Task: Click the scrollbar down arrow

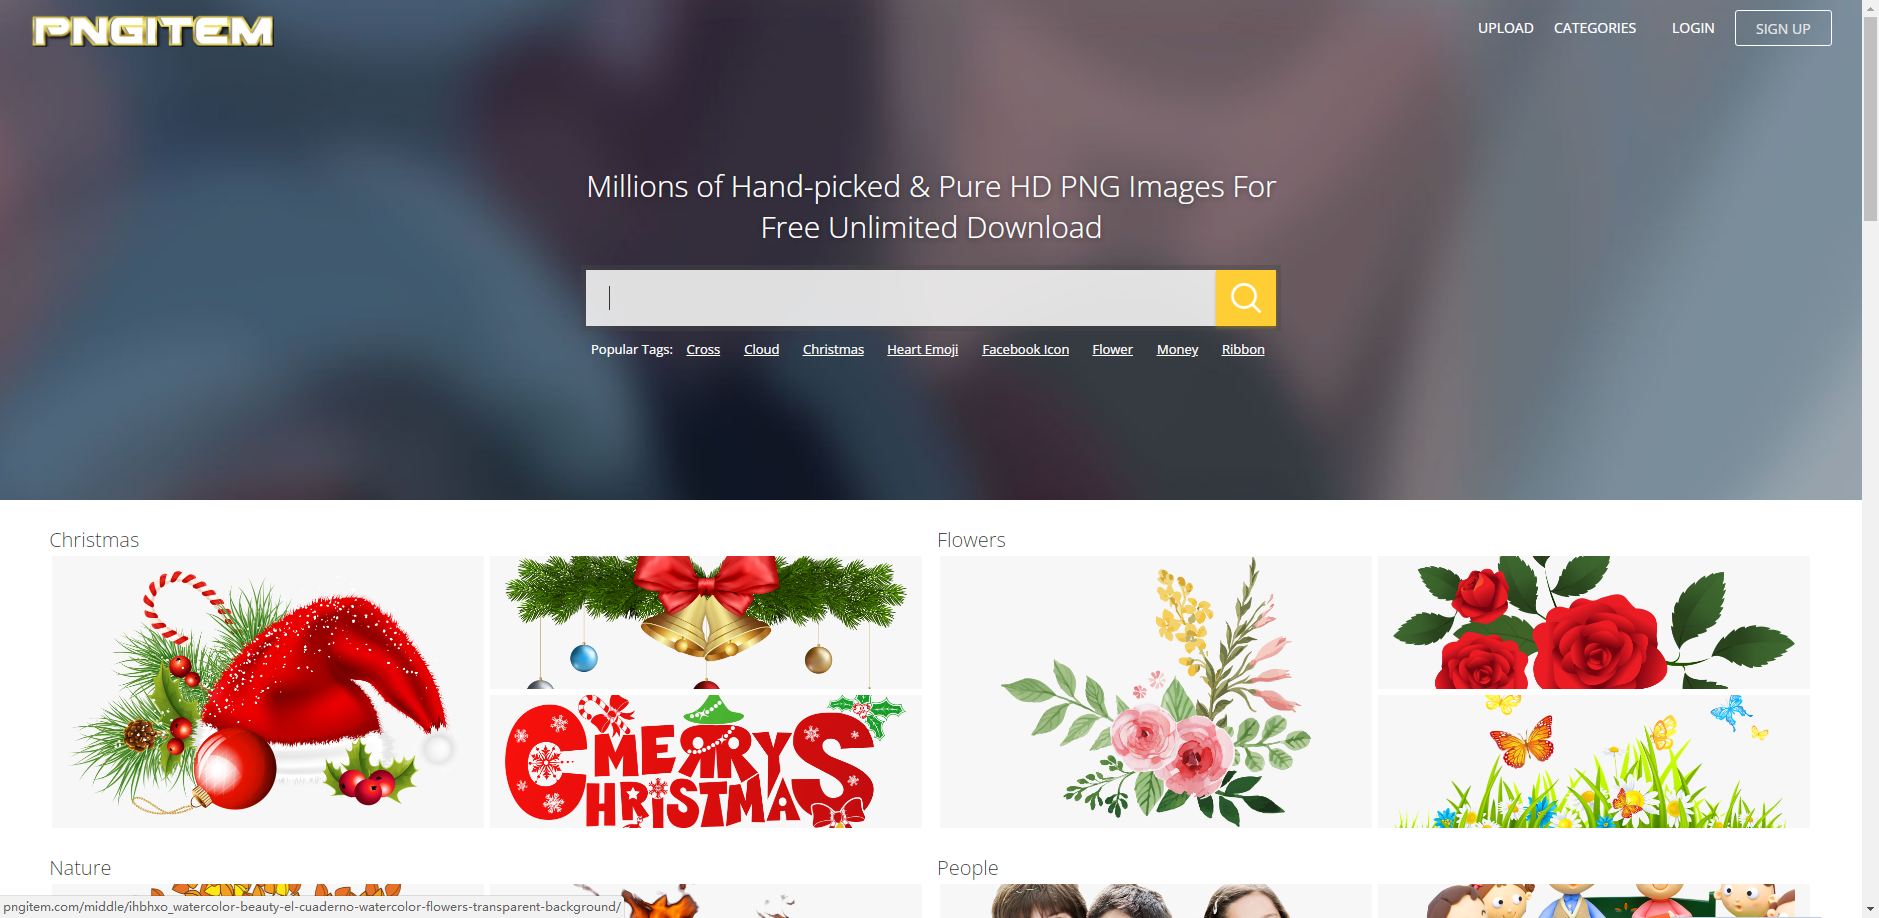Action: tap(1870, 909)
